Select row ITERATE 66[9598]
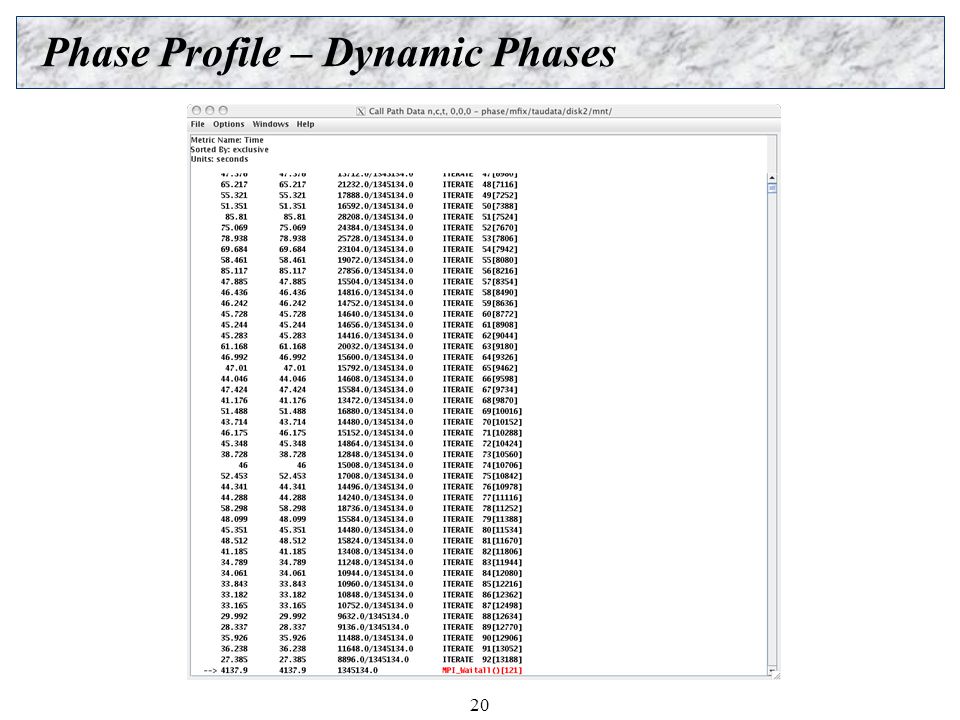Image resolution: width=960 pixels, height=720 pixels. point(369,379)
